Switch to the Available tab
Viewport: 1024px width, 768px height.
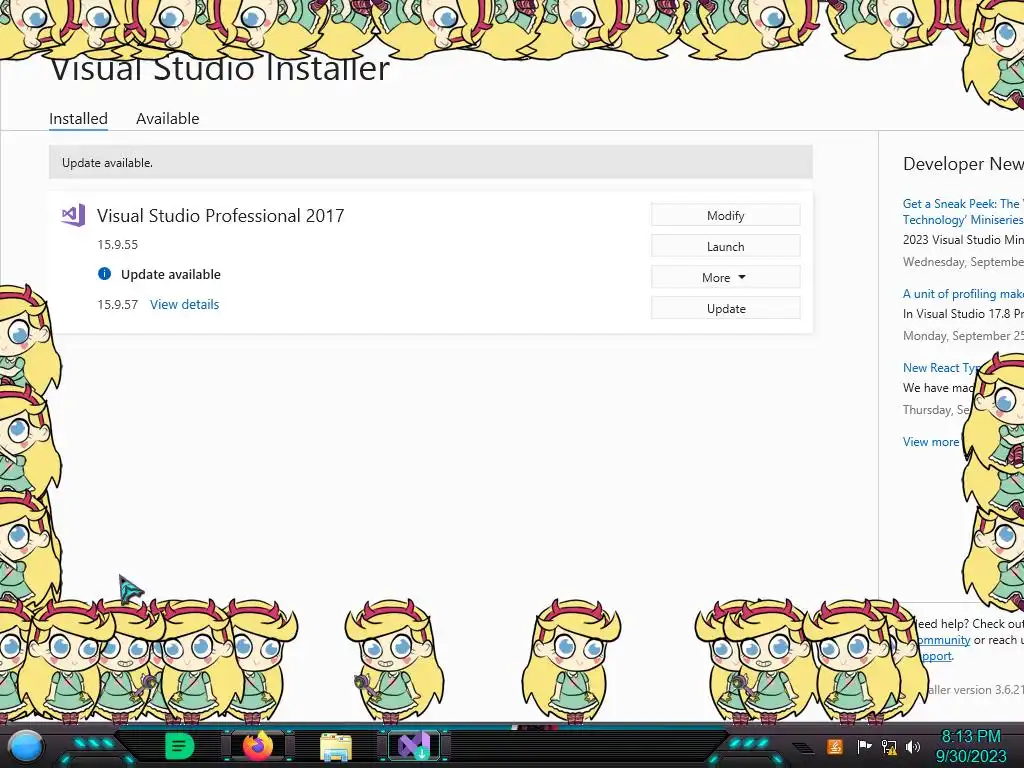(168, 119)
